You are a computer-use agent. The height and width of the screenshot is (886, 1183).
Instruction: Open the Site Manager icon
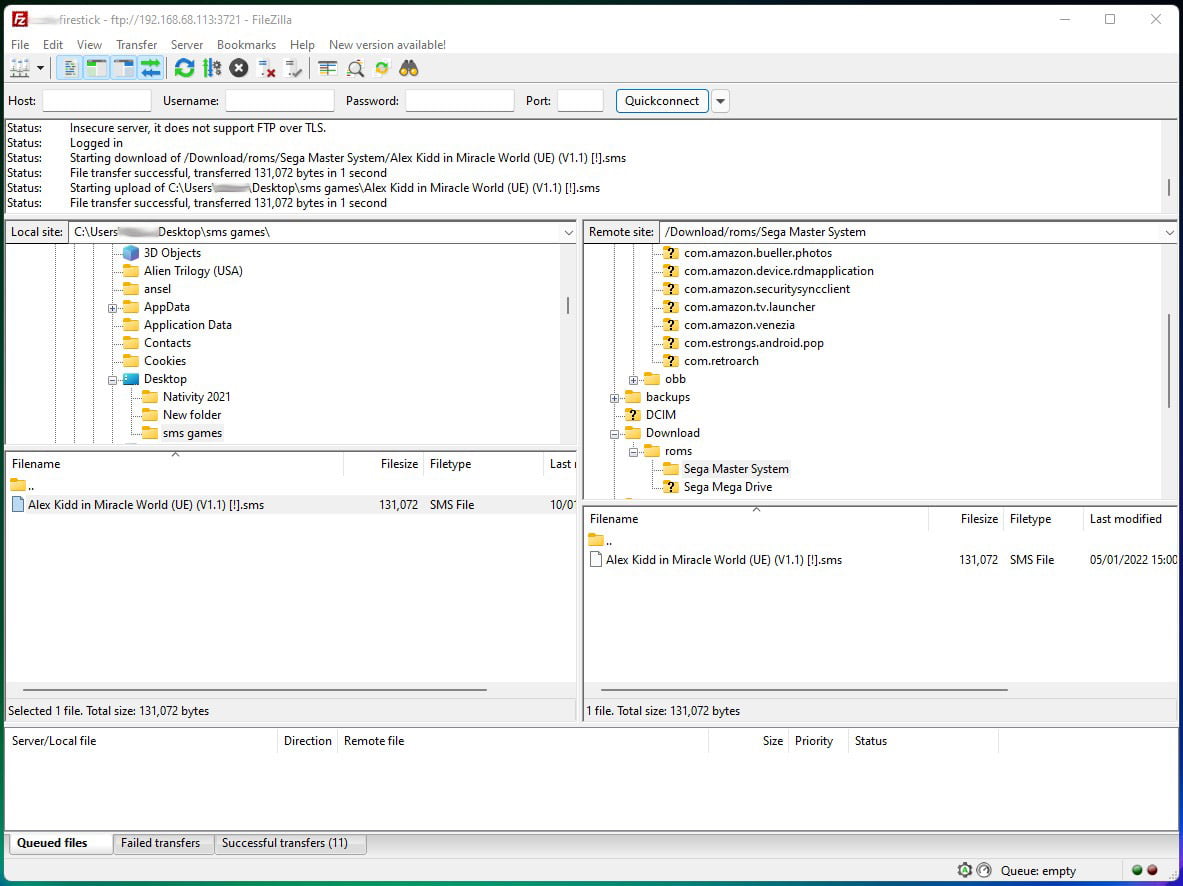(20, 69)
